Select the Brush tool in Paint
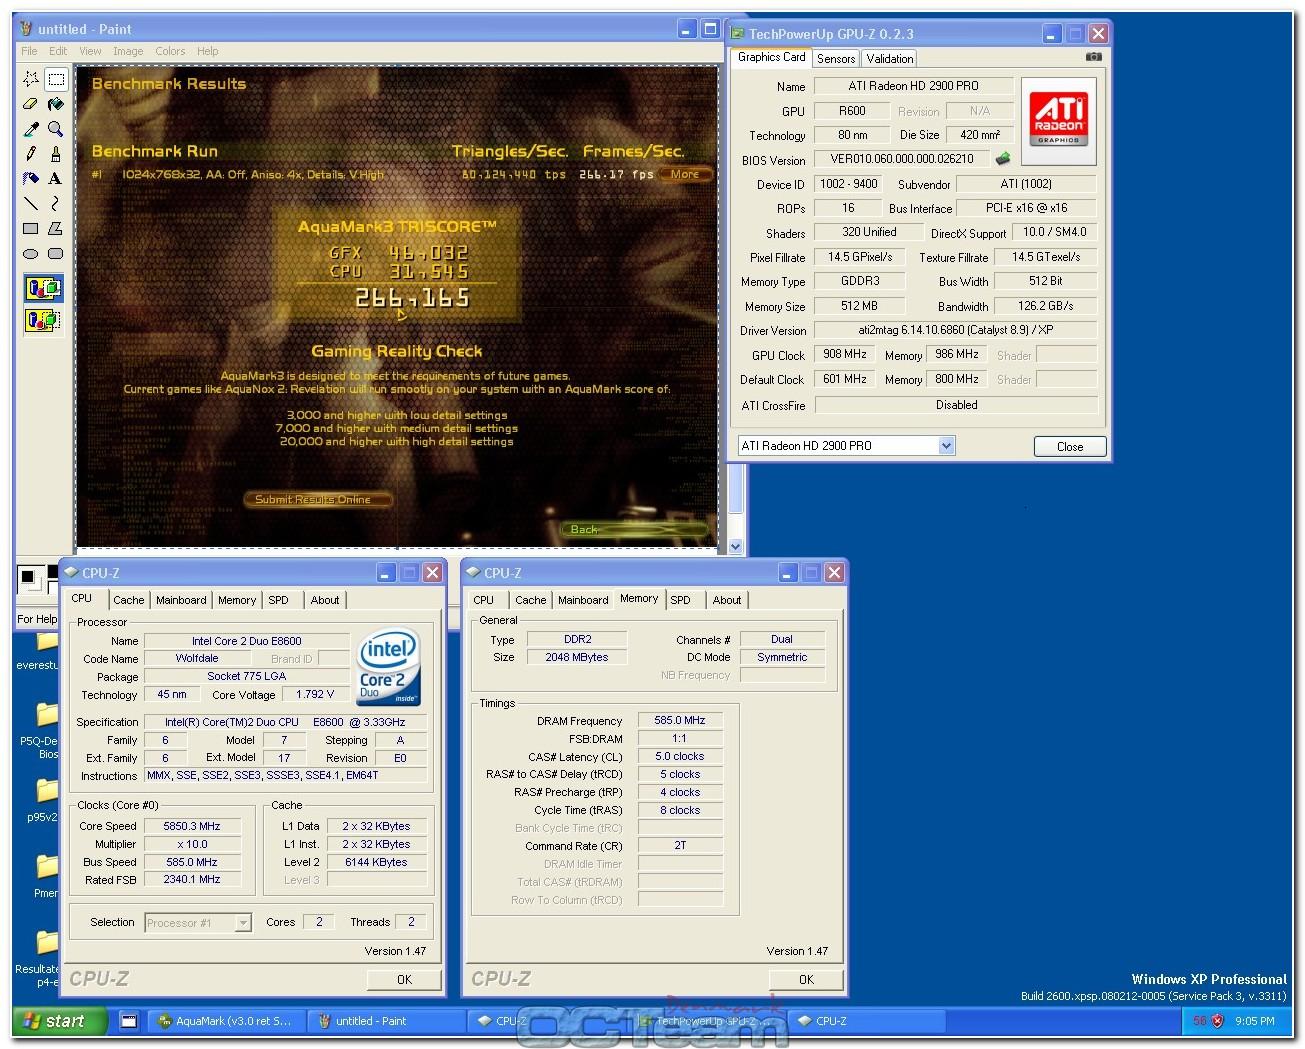Screen dimensions: 1305x1049 point(56,154)
